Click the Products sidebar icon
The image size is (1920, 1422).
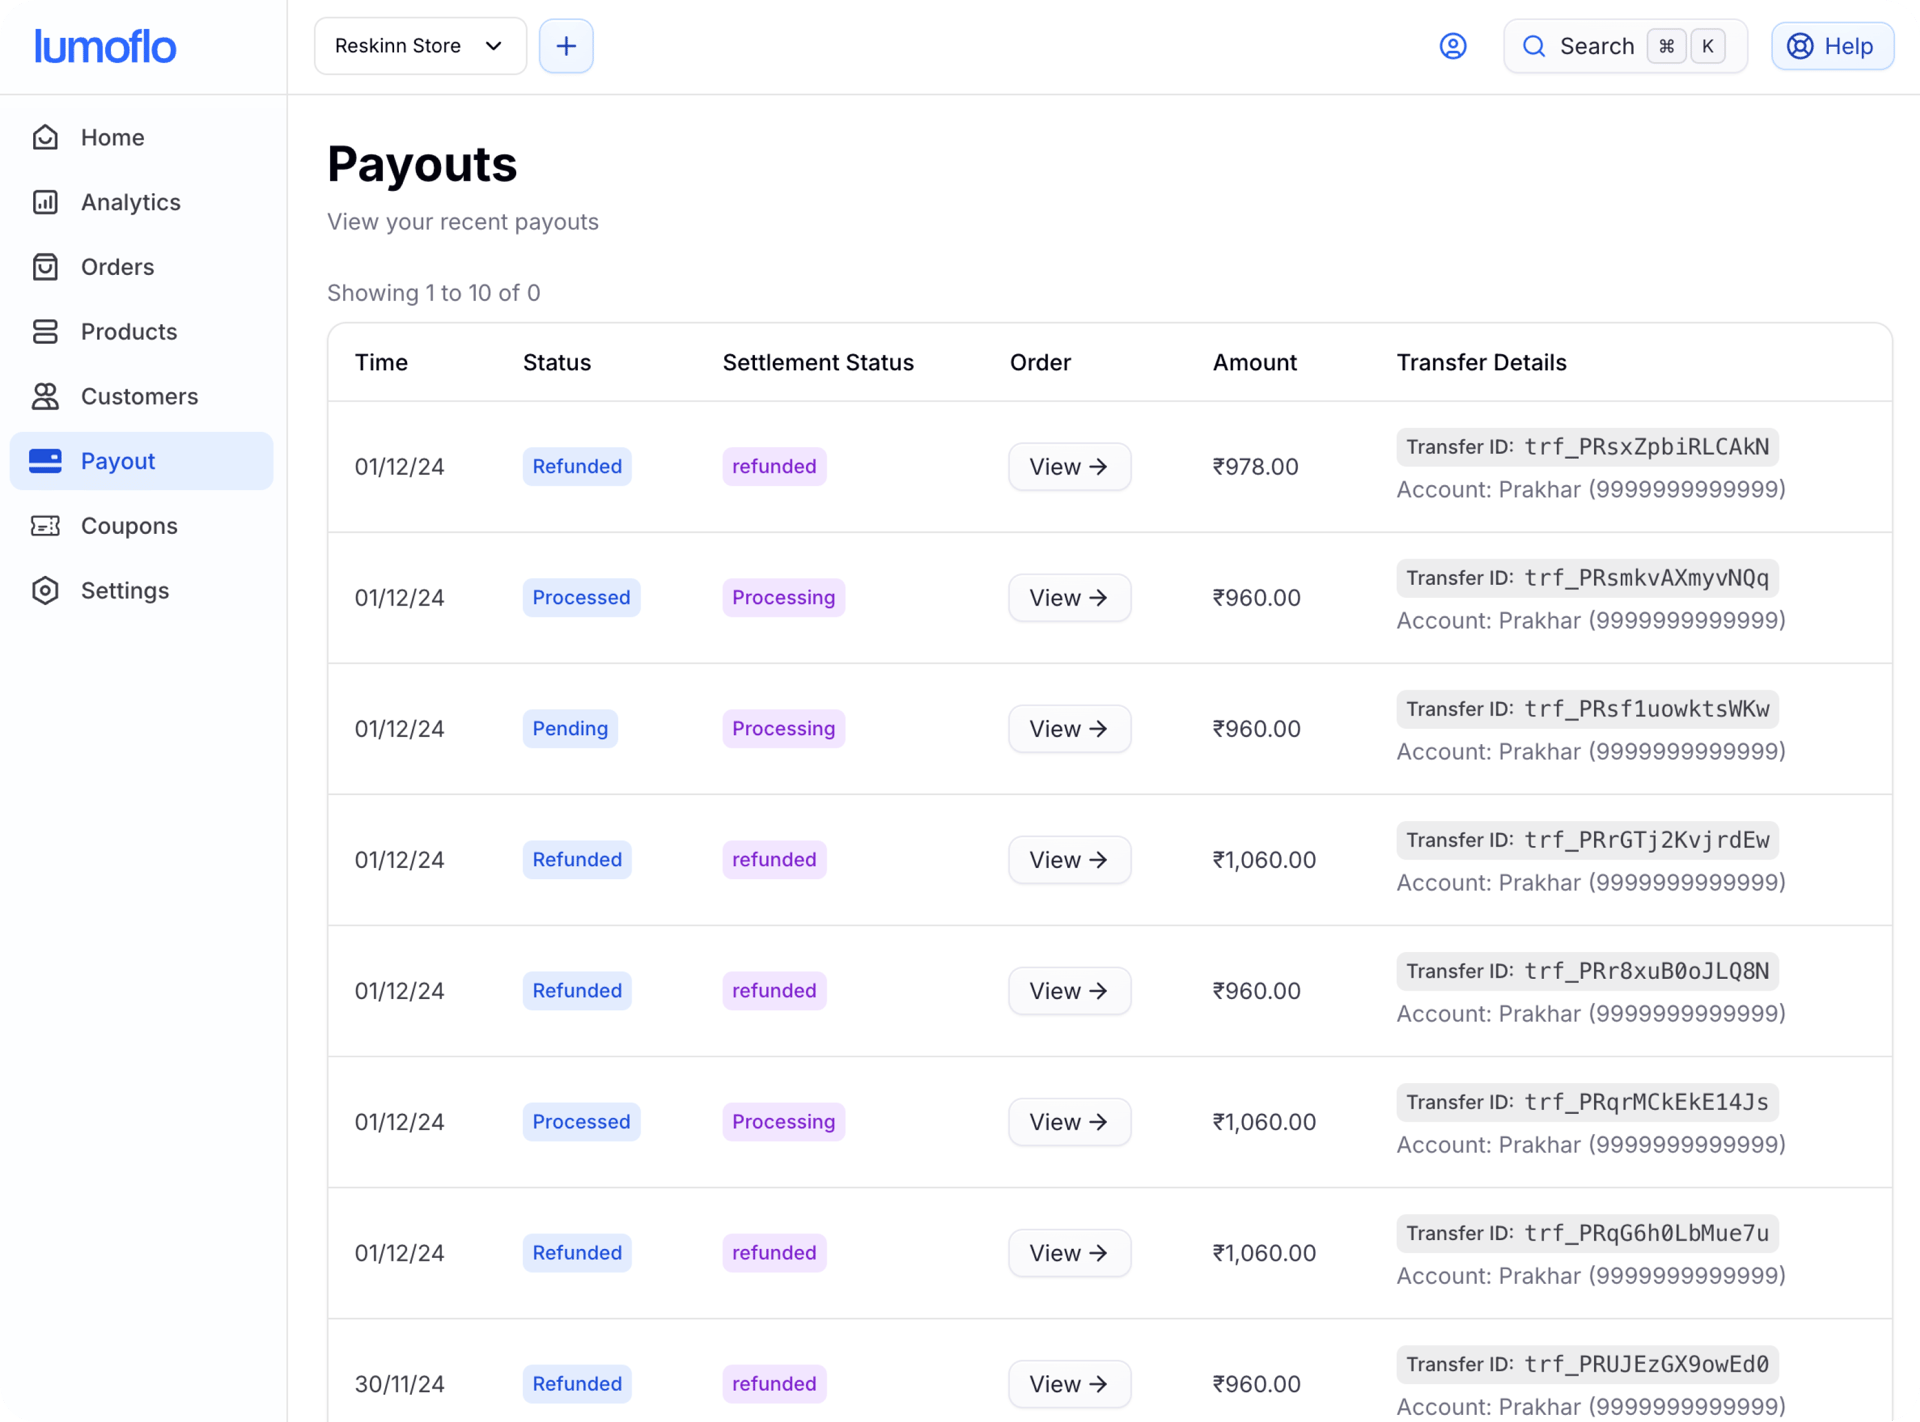[x=46, y=331]
